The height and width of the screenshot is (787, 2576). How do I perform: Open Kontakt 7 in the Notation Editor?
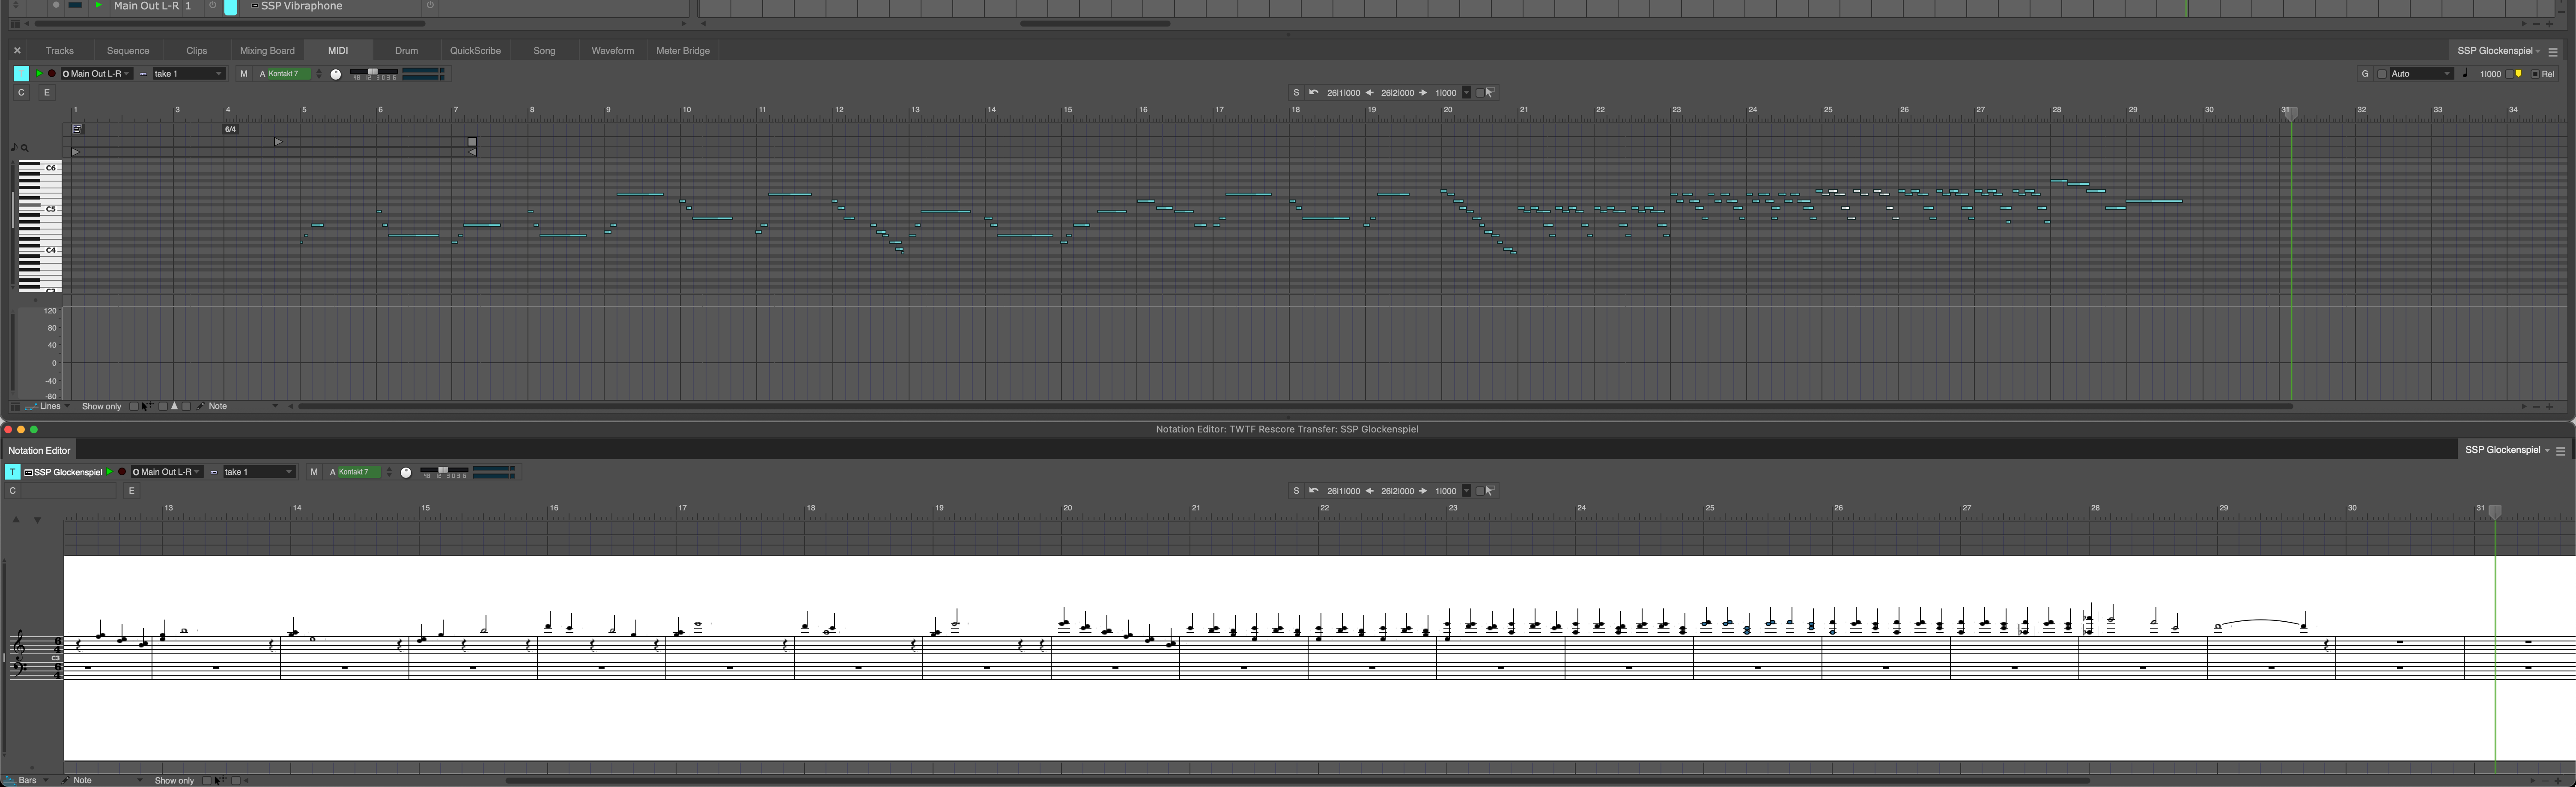tap(360, 472)
